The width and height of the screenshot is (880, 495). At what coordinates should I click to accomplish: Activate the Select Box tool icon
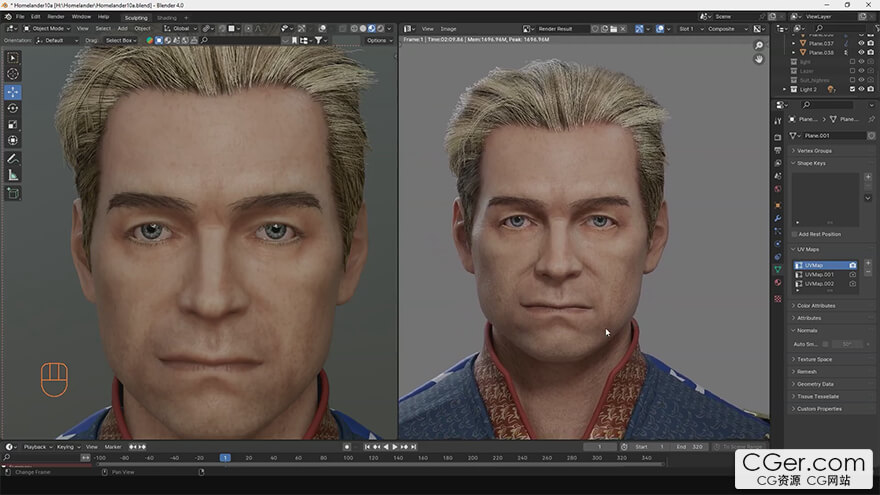pos(13,57)
